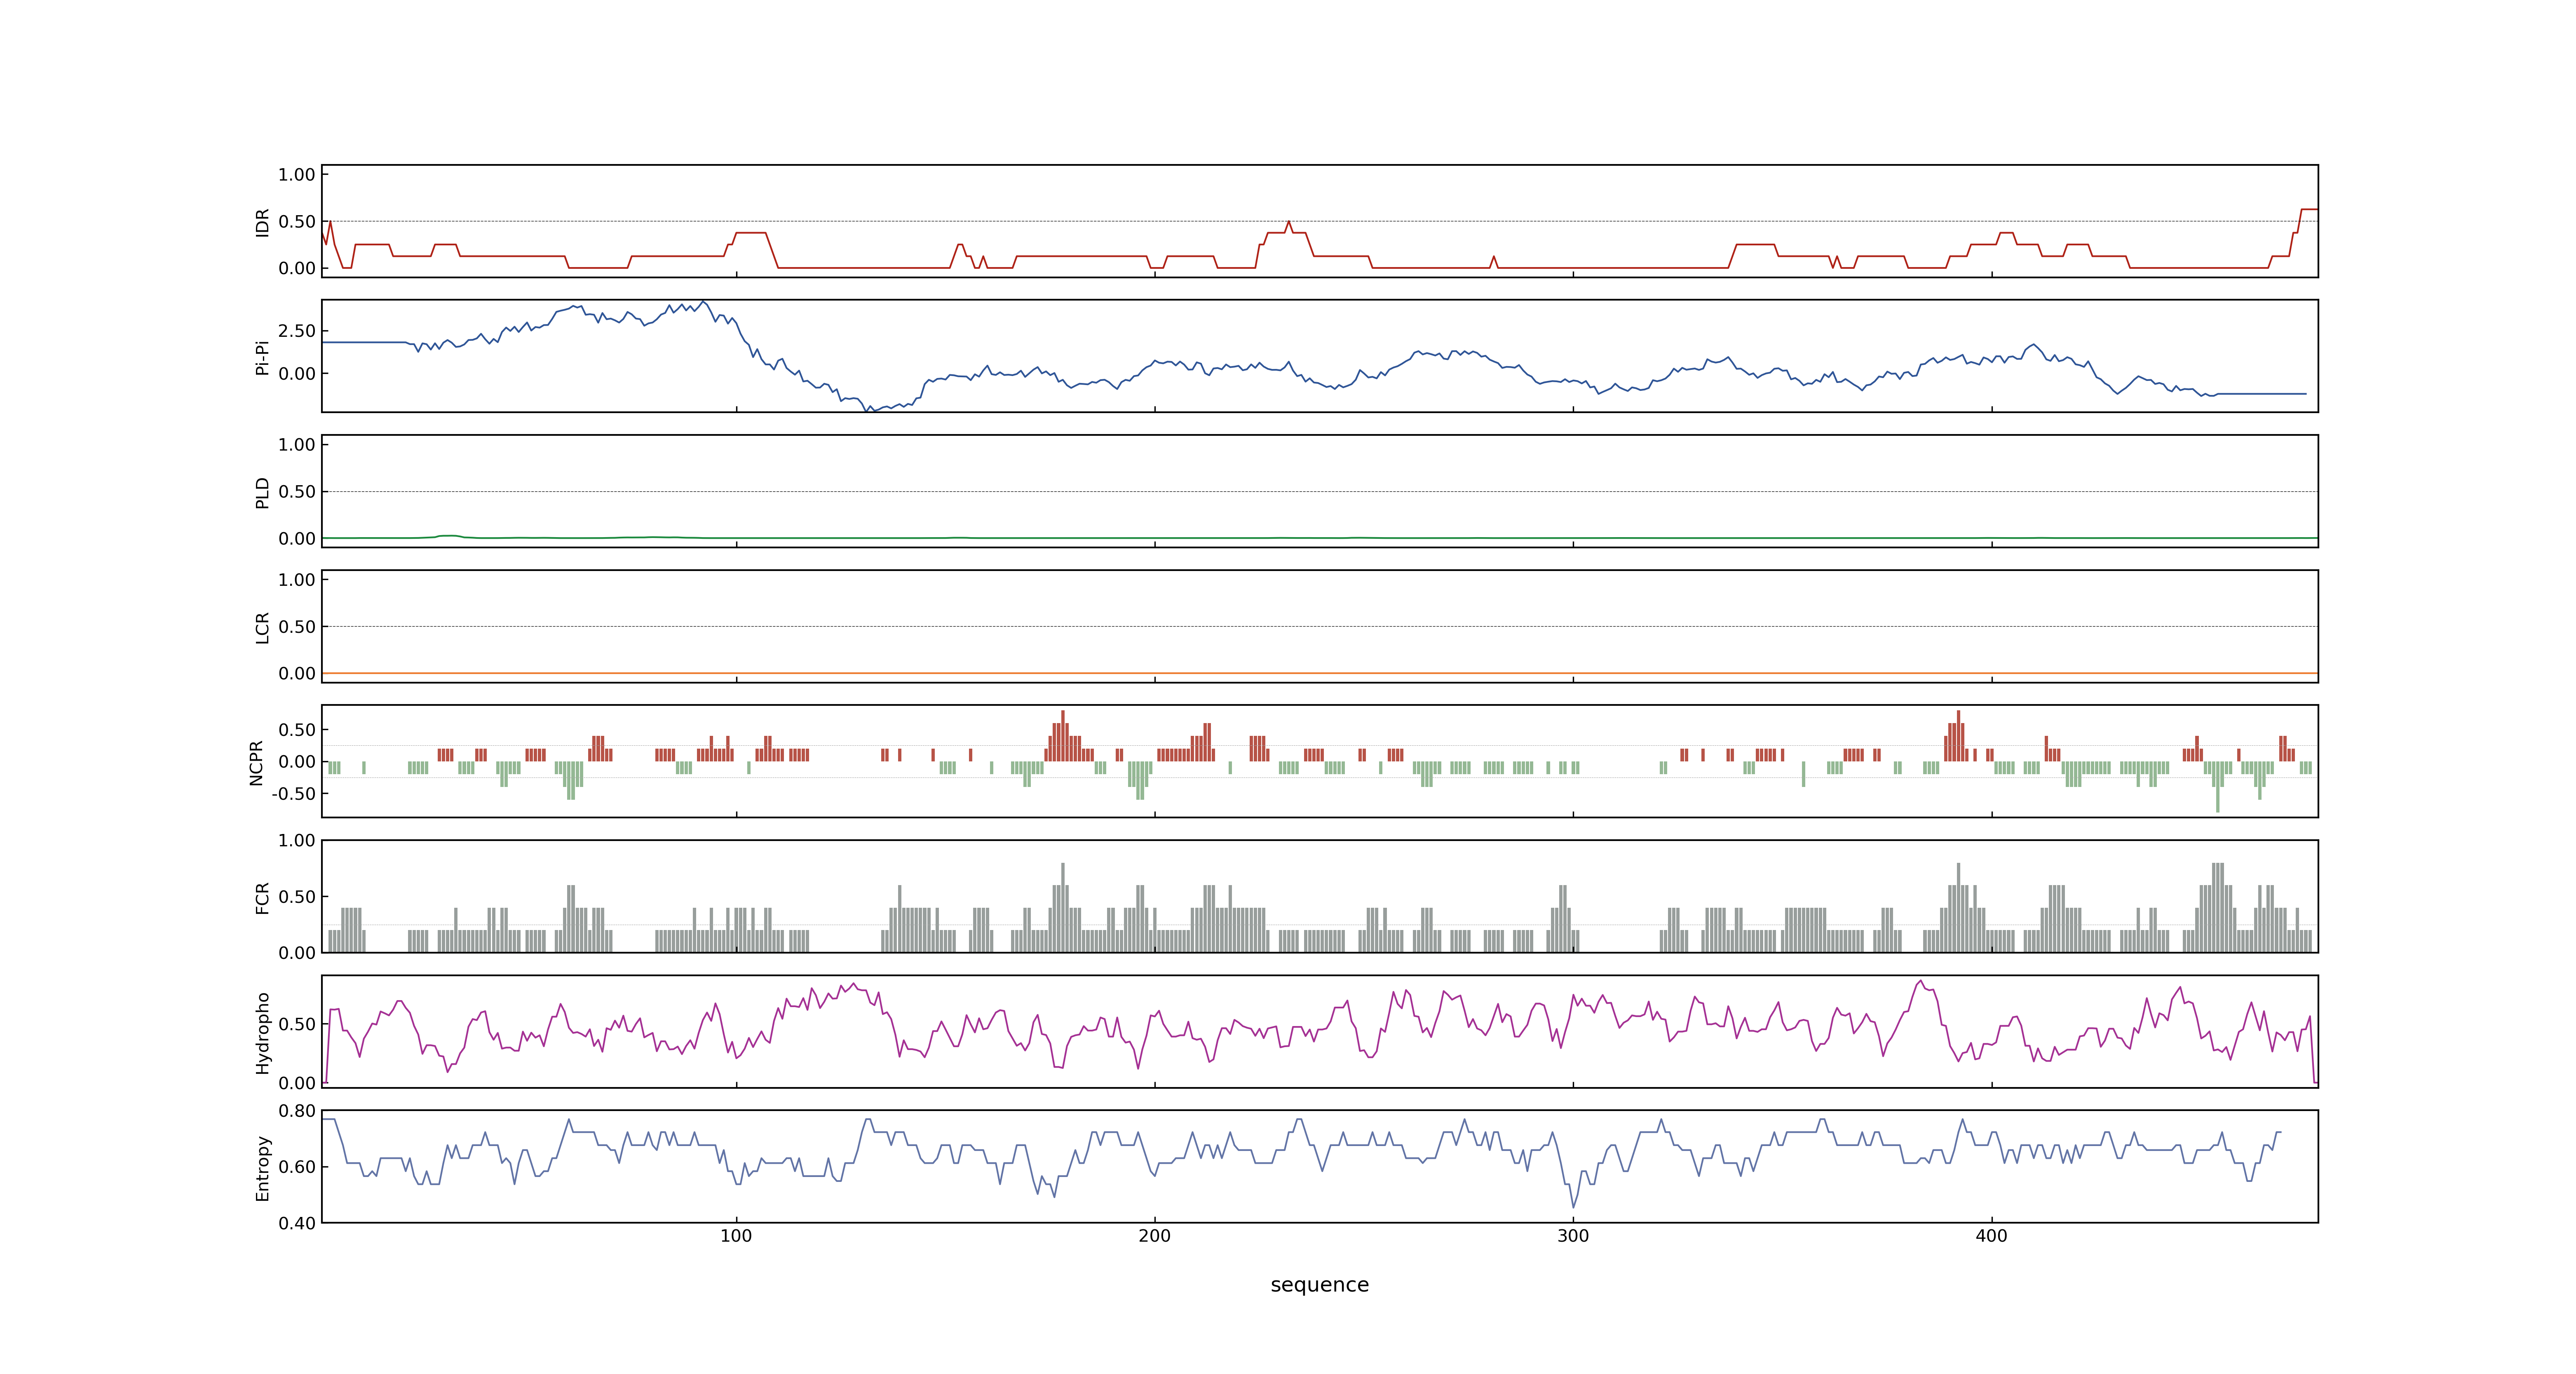The height and width of the screenshot is (1374, 2576).
Task: Click the 0.50 tick on Hydropho axis
Action: tap(297, 1024)
